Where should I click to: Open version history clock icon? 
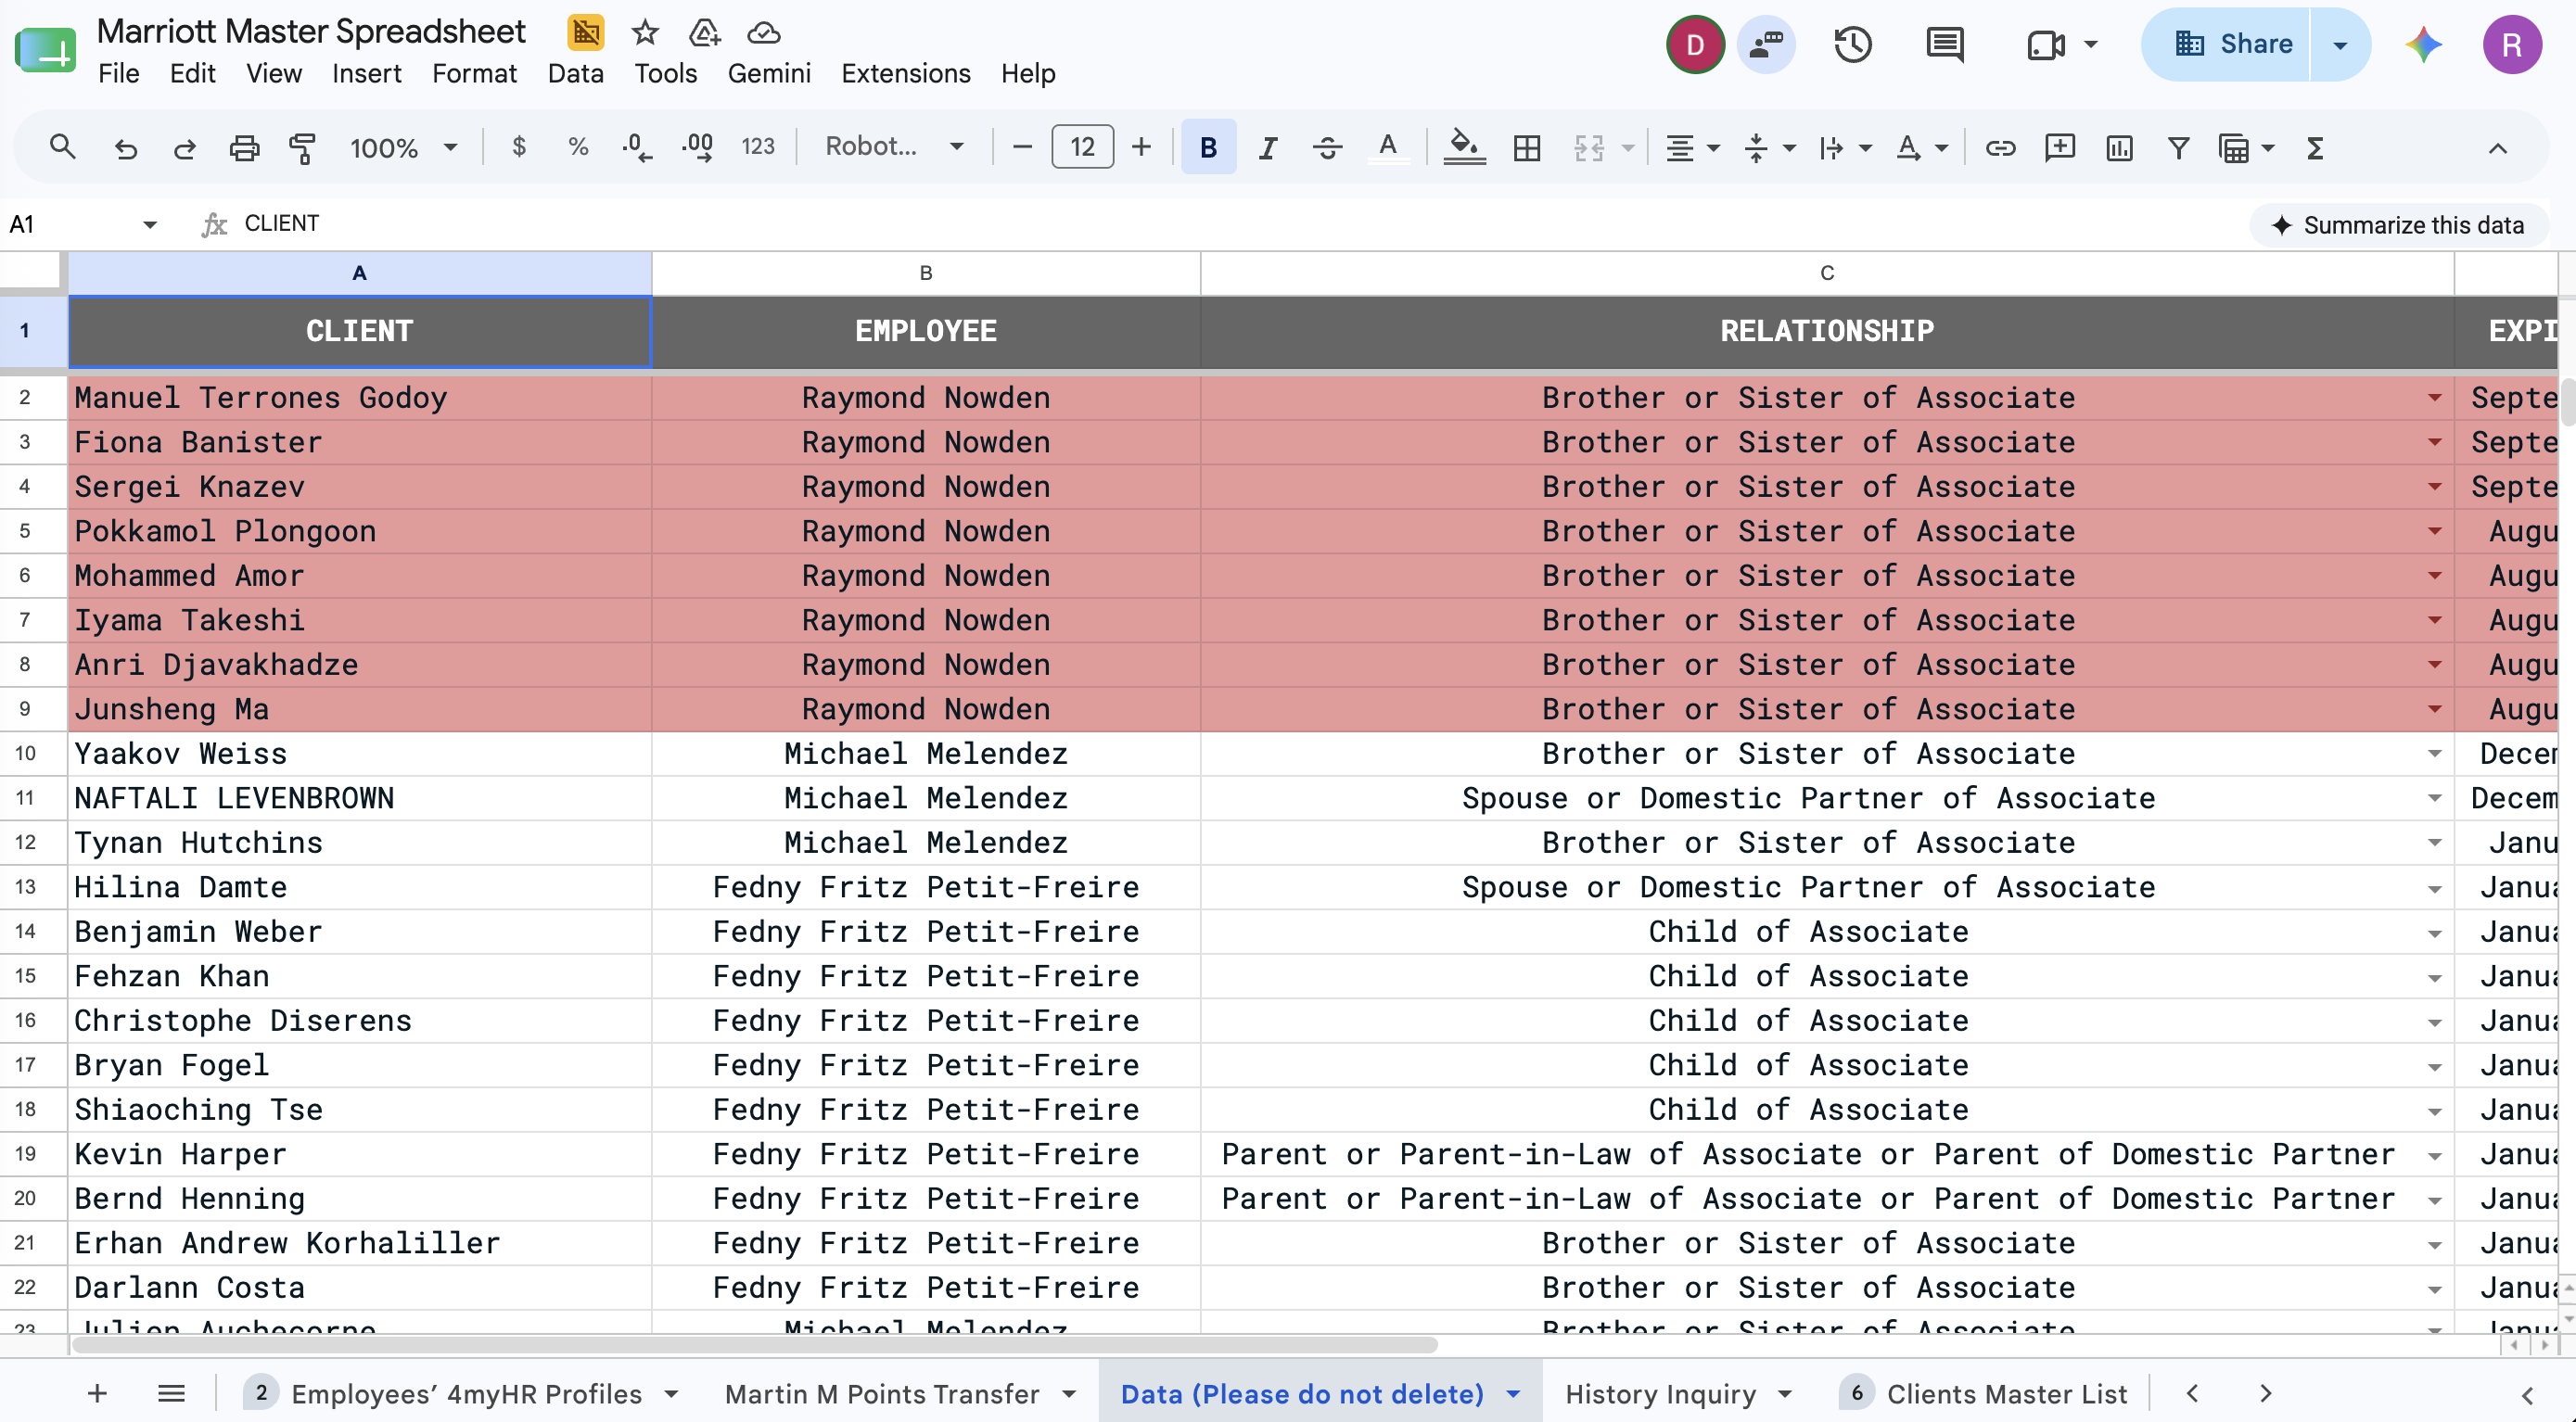pos(1852,44)
